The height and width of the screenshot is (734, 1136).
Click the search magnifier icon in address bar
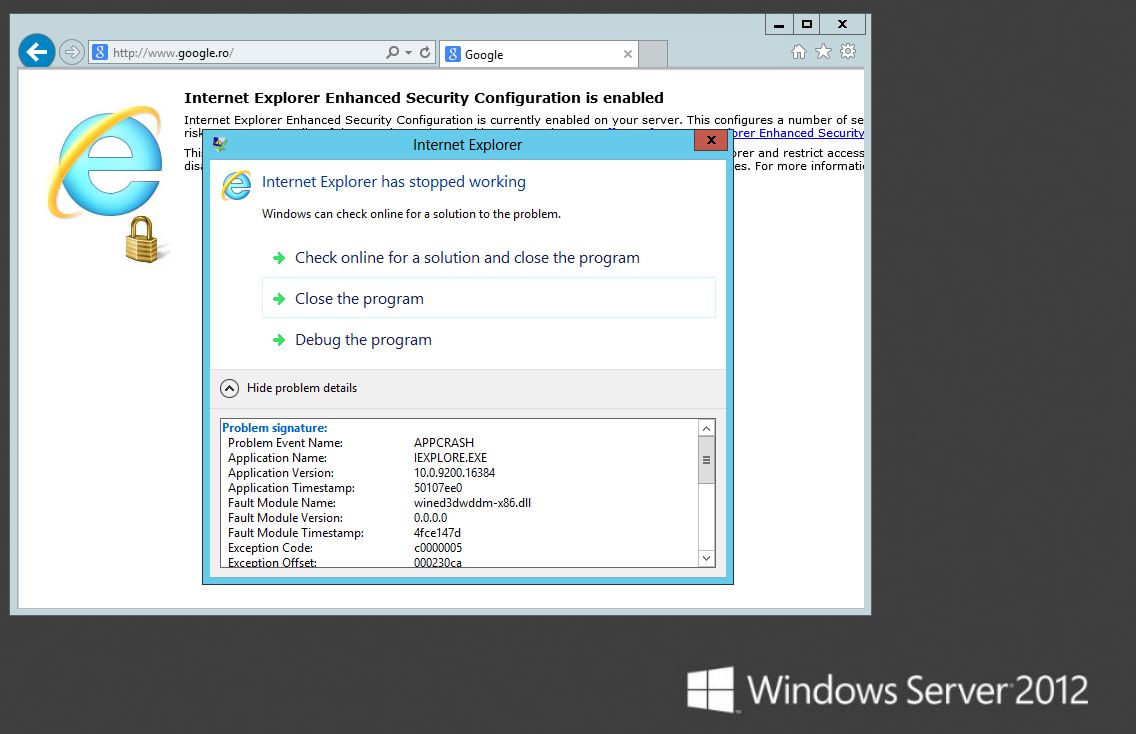coord(392,52)
